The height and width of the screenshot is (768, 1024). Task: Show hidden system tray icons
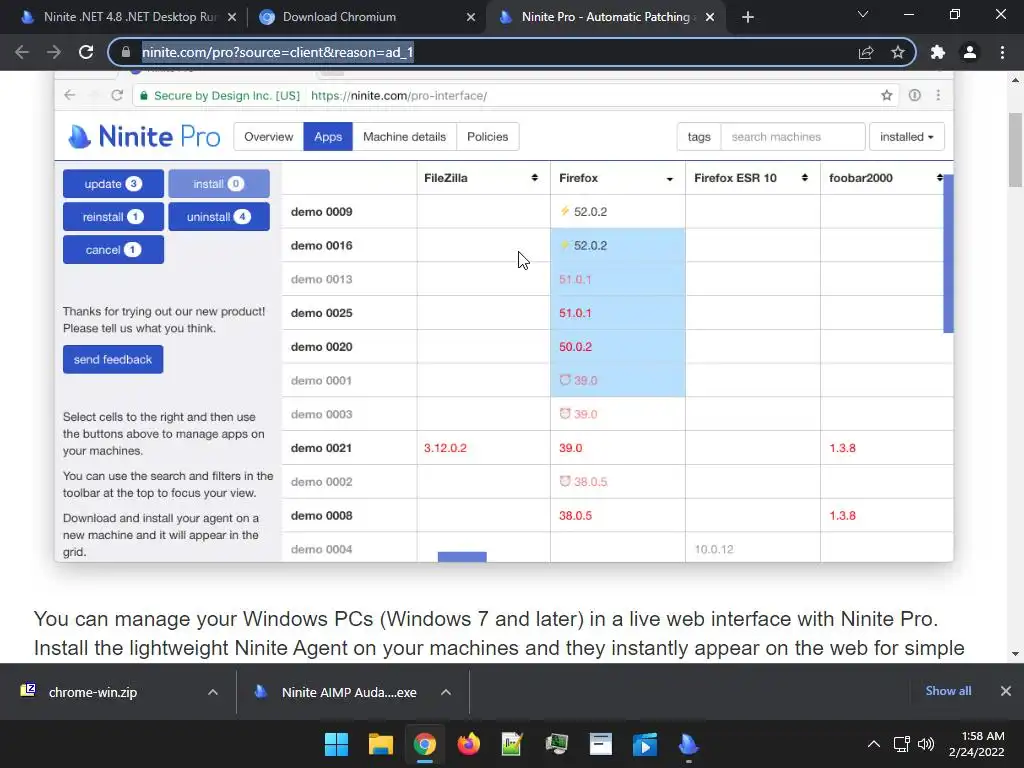tap(874, 744)
